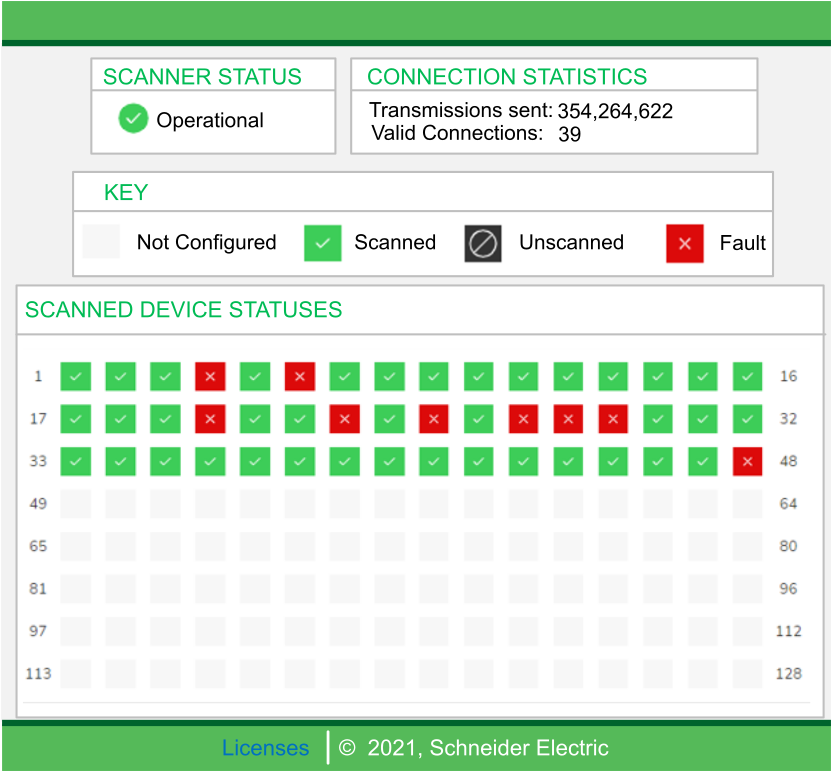Click the green Operational status checkmark icon
This screenshot has height=772, width=832.
pos(133,119)
